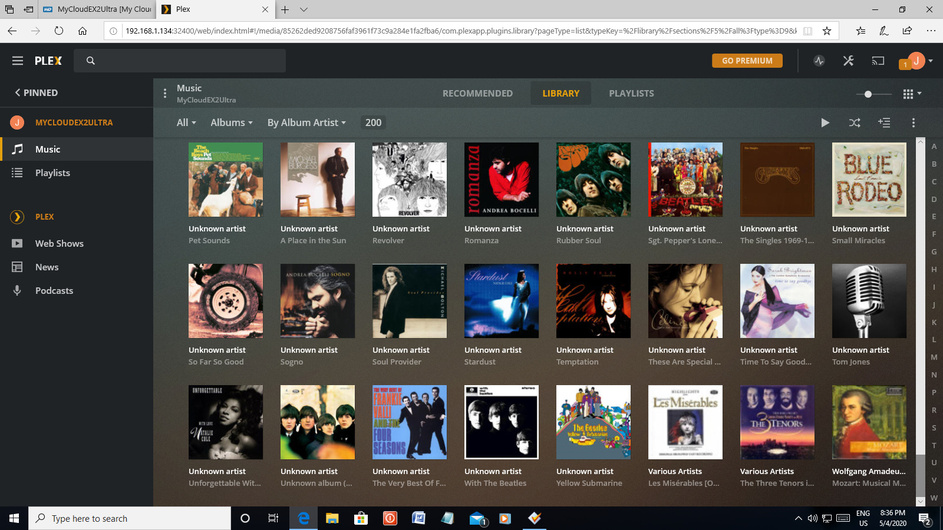The width and height of the screenshot is (943, 530).
Task: Click the Go Premium button
Action: (x=747, y=61)
